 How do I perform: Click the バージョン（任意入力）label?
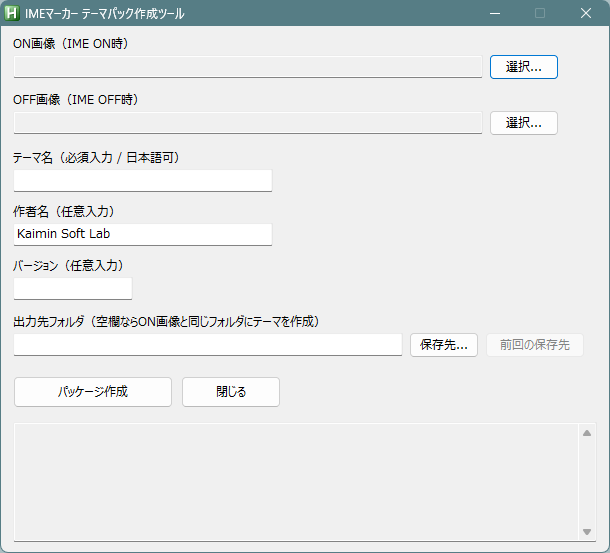coord(68,266)
